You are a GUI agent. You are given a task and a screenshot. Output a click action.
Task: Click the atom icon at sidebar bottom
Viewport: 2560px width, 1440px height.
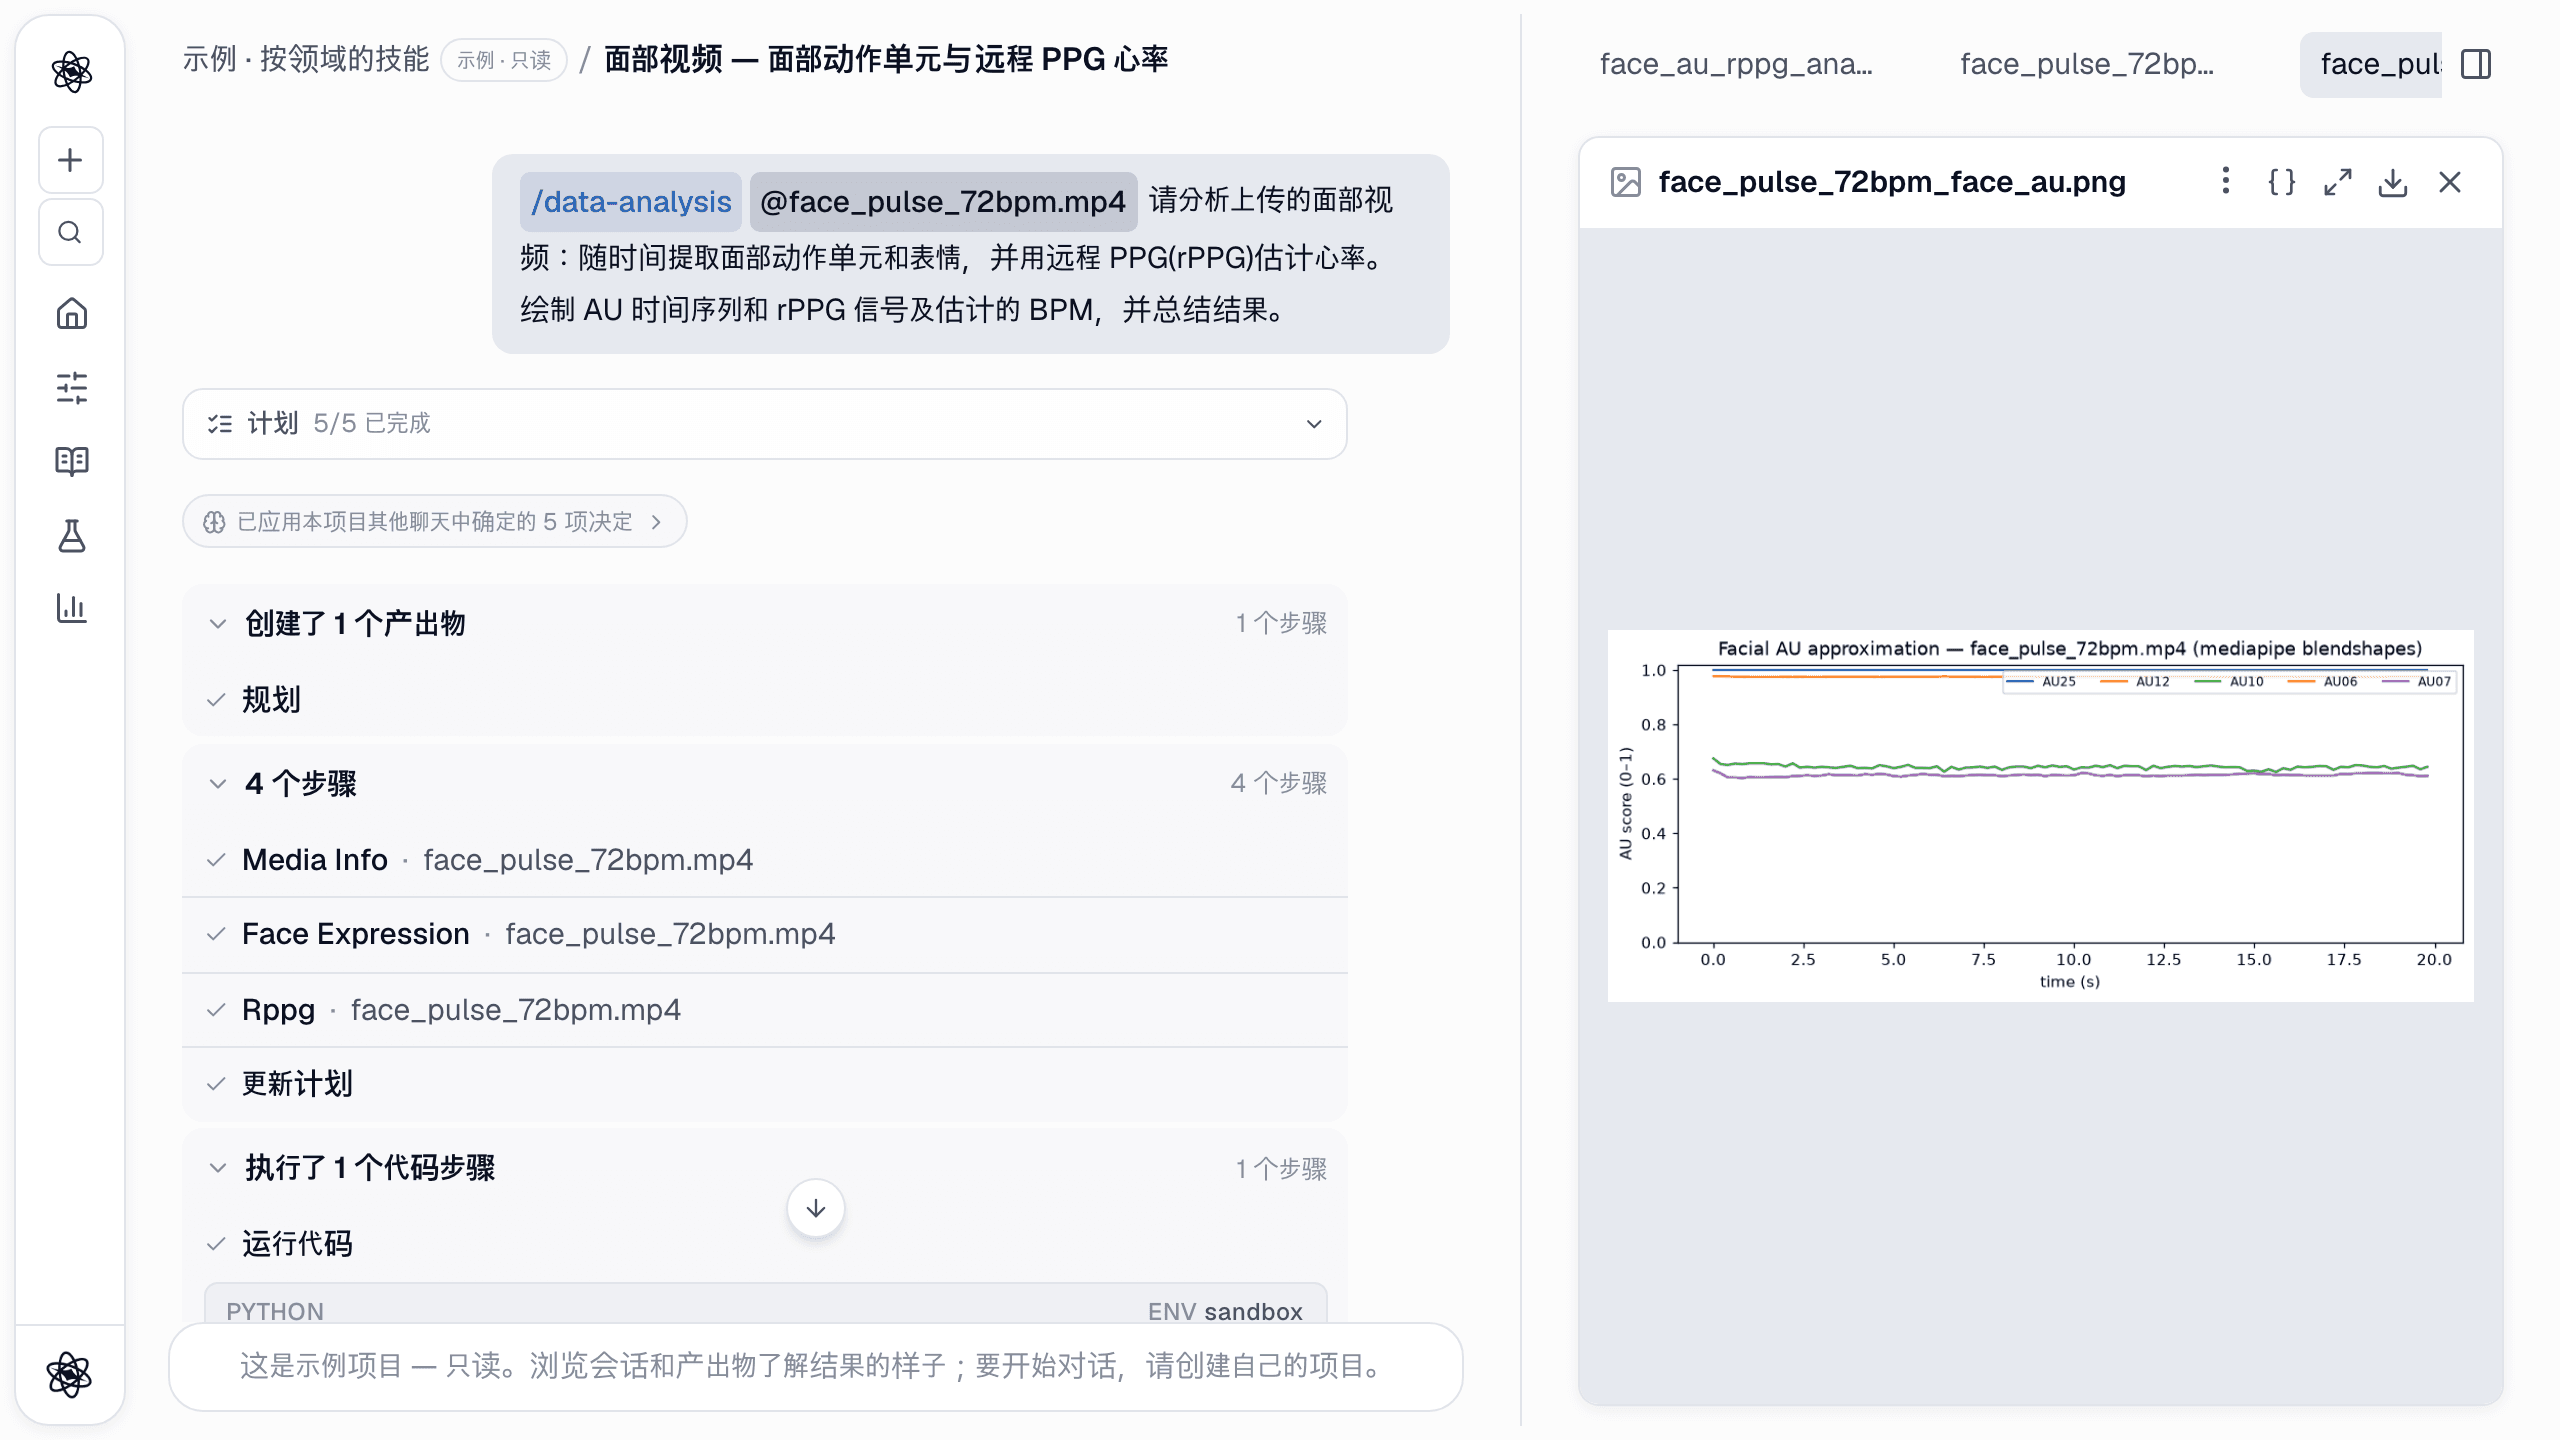[x=69, y=1374]
